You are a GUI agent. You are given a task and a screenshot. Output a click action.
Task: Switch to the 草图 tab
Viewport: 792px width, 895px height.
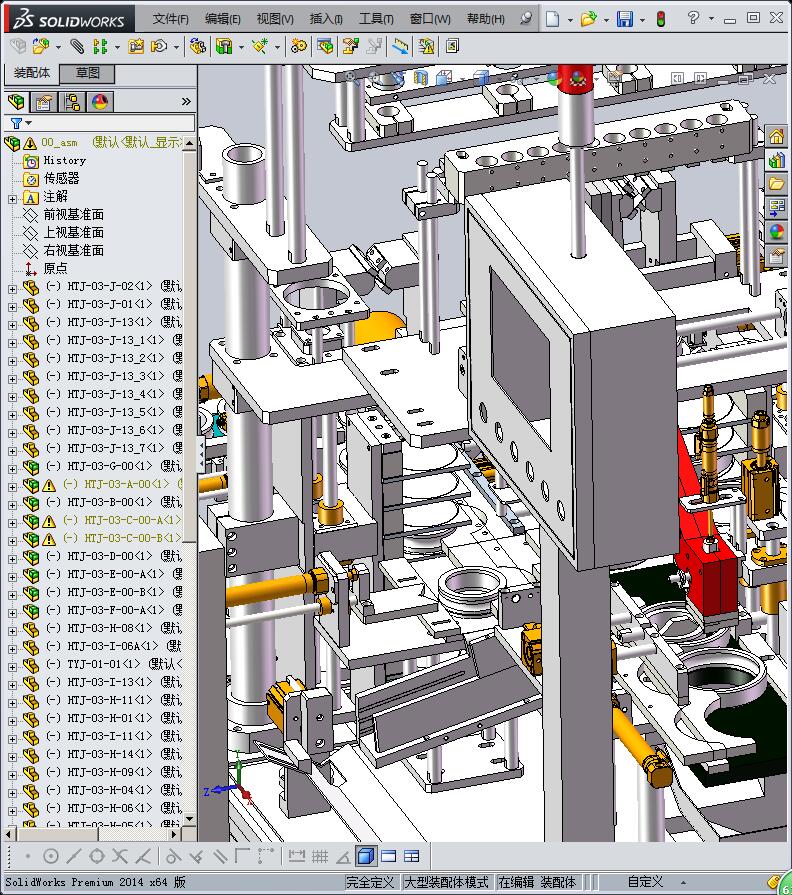coord(88,73)
